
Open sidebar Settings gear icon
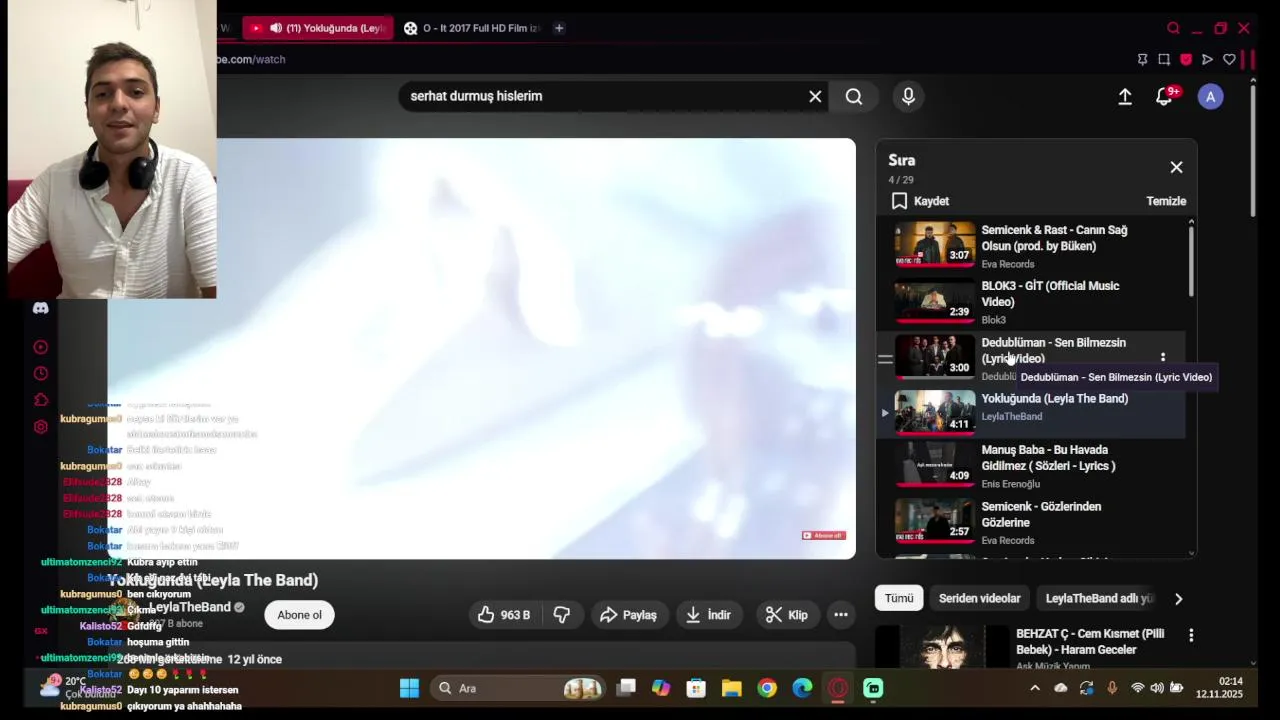point(41,427)
